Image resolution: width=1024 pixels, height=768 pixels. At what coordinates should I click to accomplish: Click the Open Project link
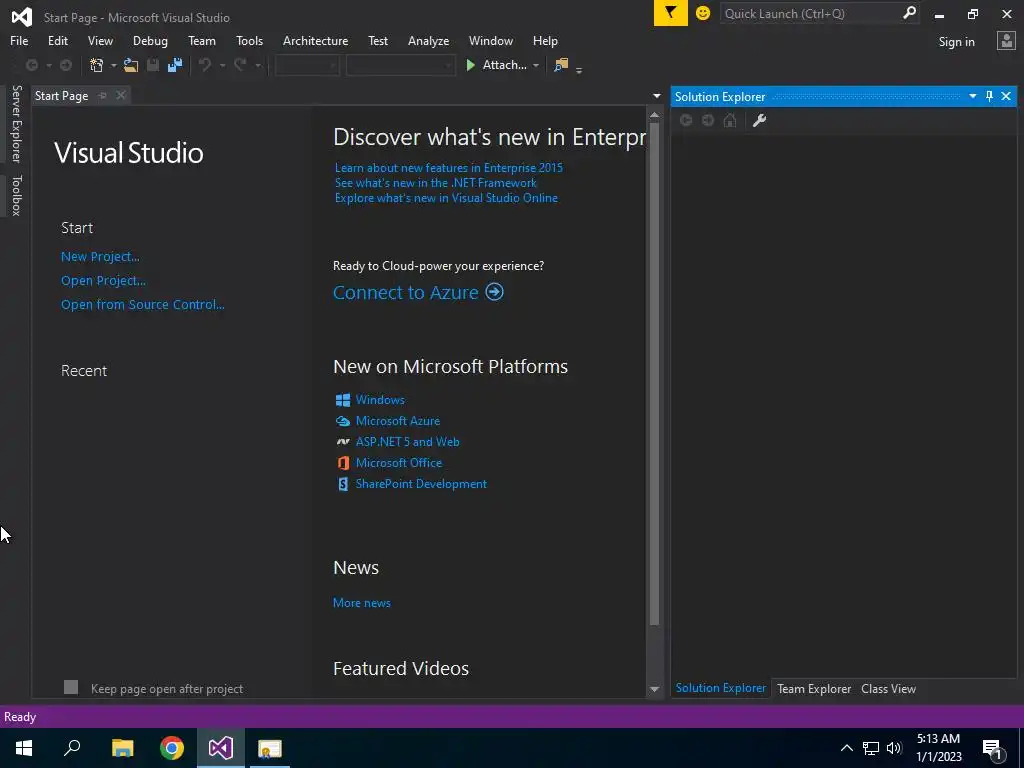tap(103, 281)
